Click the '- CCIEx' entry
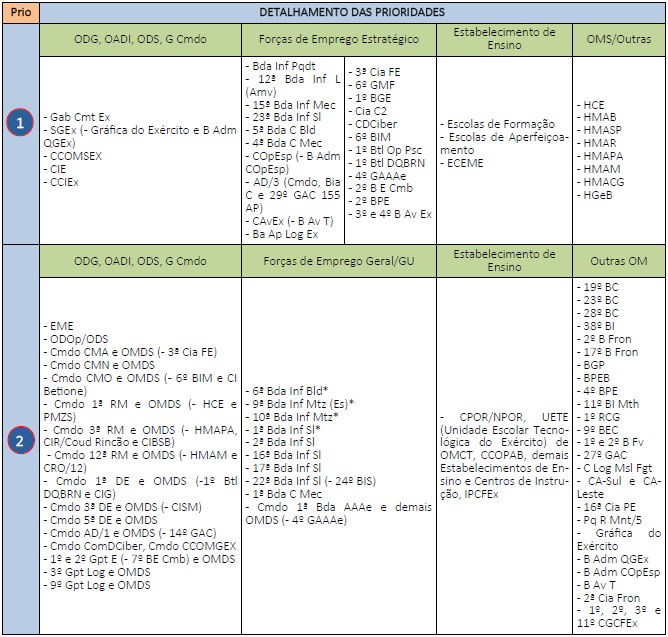 (61, 182)
